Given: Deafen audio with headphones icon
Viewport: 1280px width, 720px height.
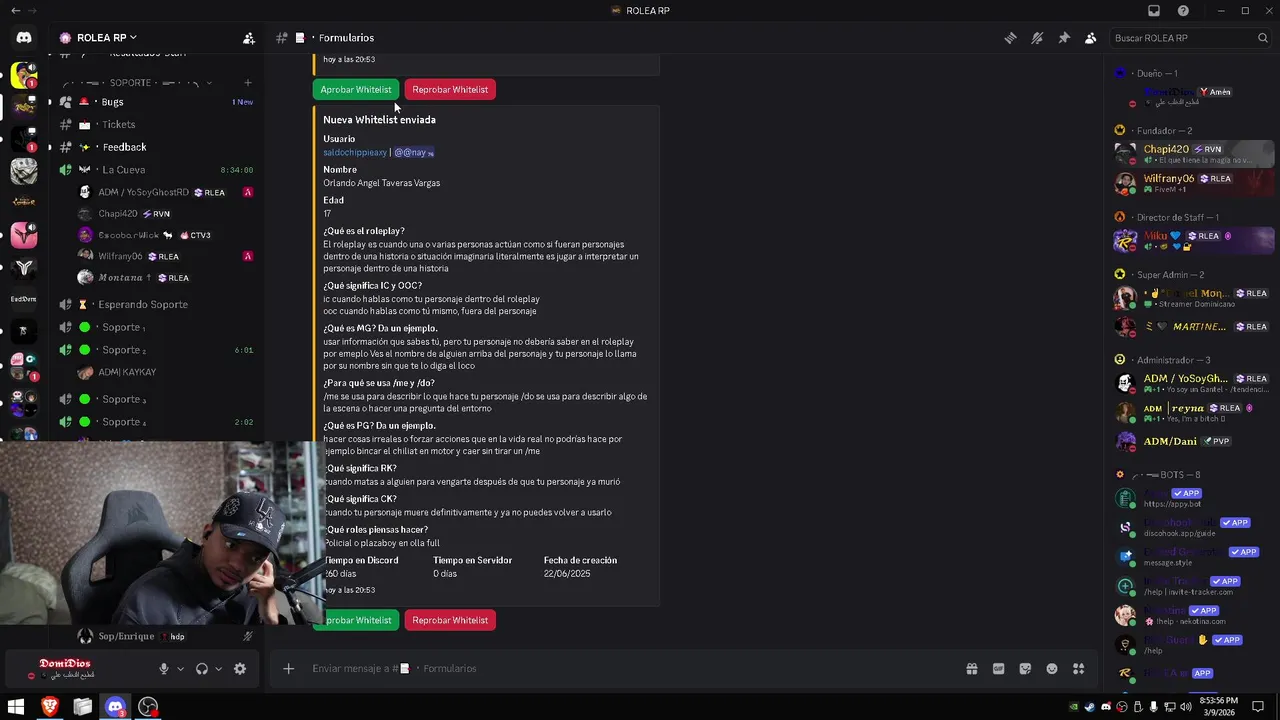Looking at the screenshot, I should coord(202,669).
